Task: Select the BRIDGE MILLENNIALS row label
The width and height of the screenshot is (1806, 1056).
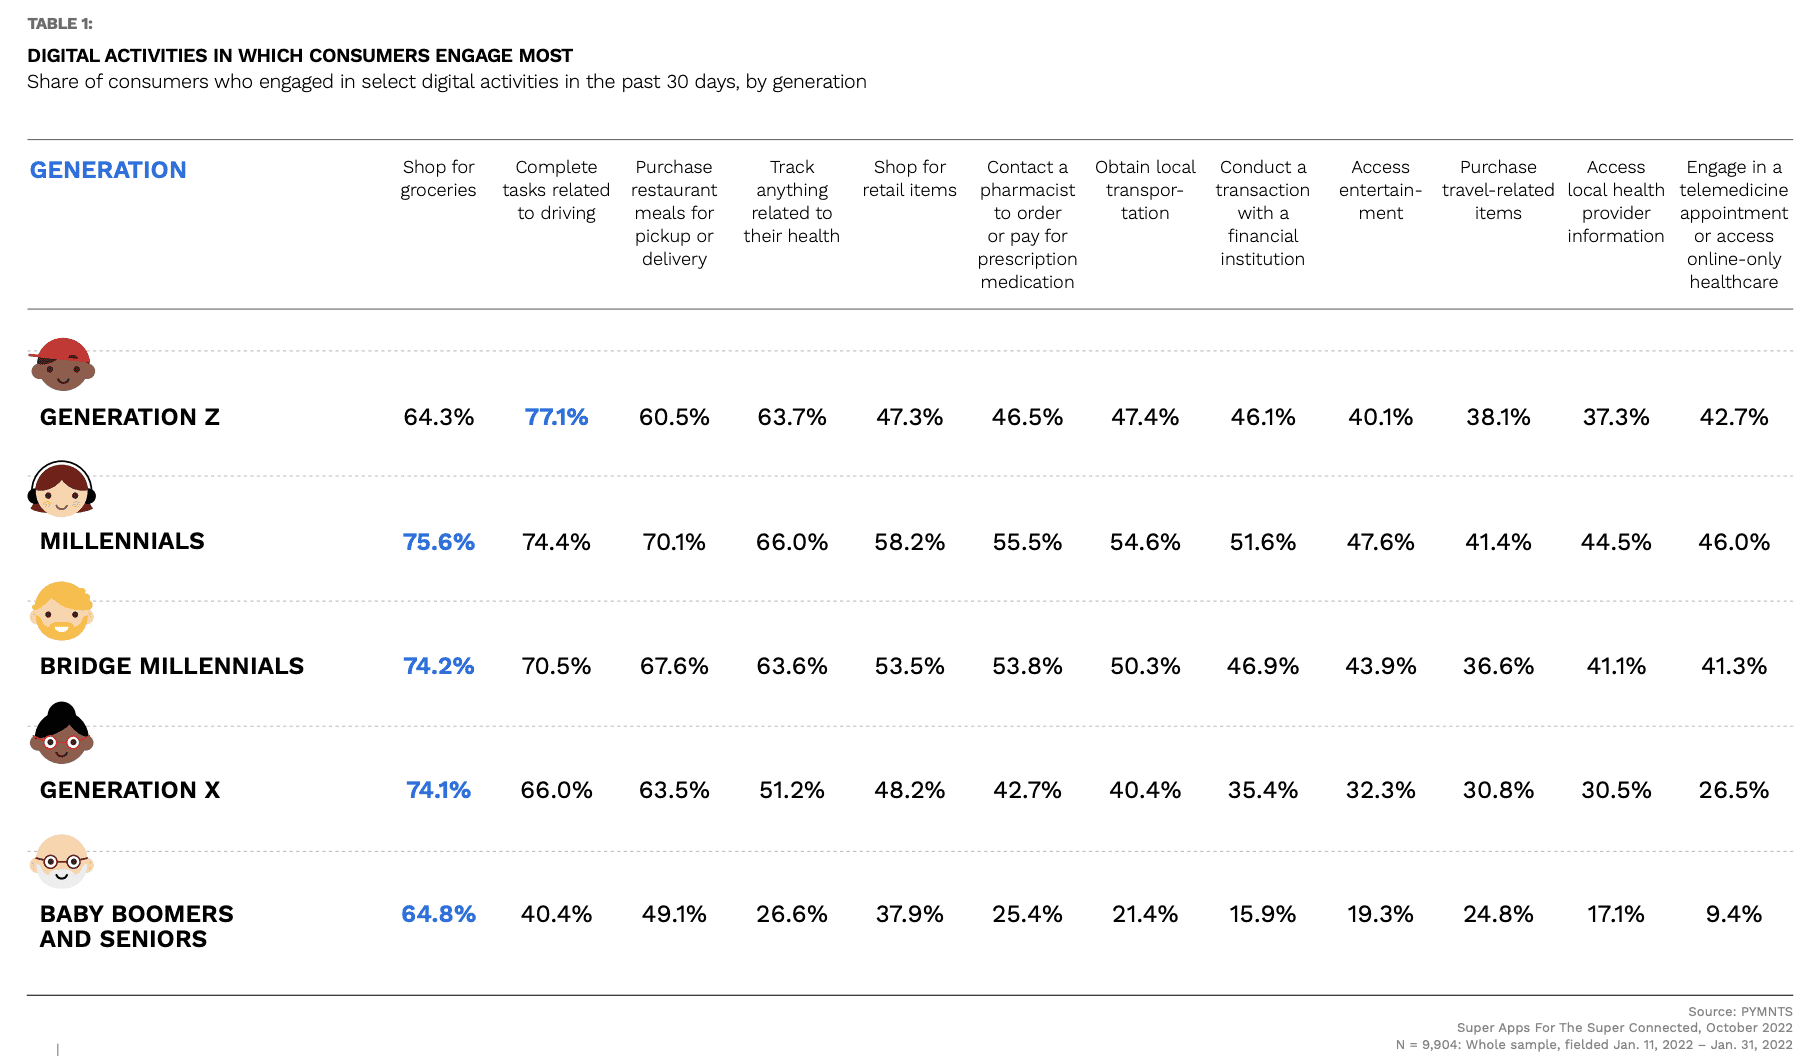Action: click(x=172, y=666)
